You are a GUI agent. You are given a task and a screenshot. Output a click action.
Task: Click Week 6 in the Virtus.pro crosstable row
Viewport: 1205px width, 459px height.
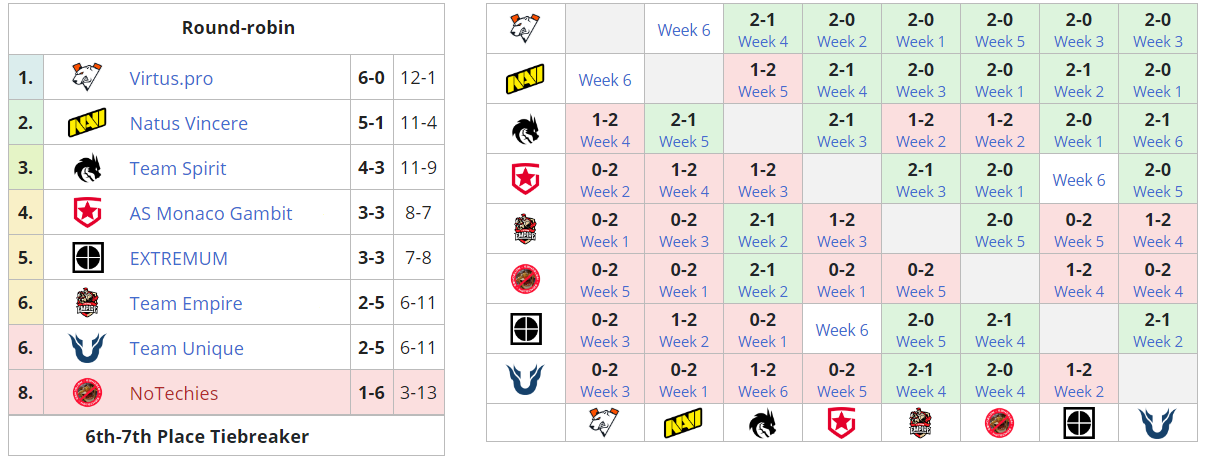684,30
